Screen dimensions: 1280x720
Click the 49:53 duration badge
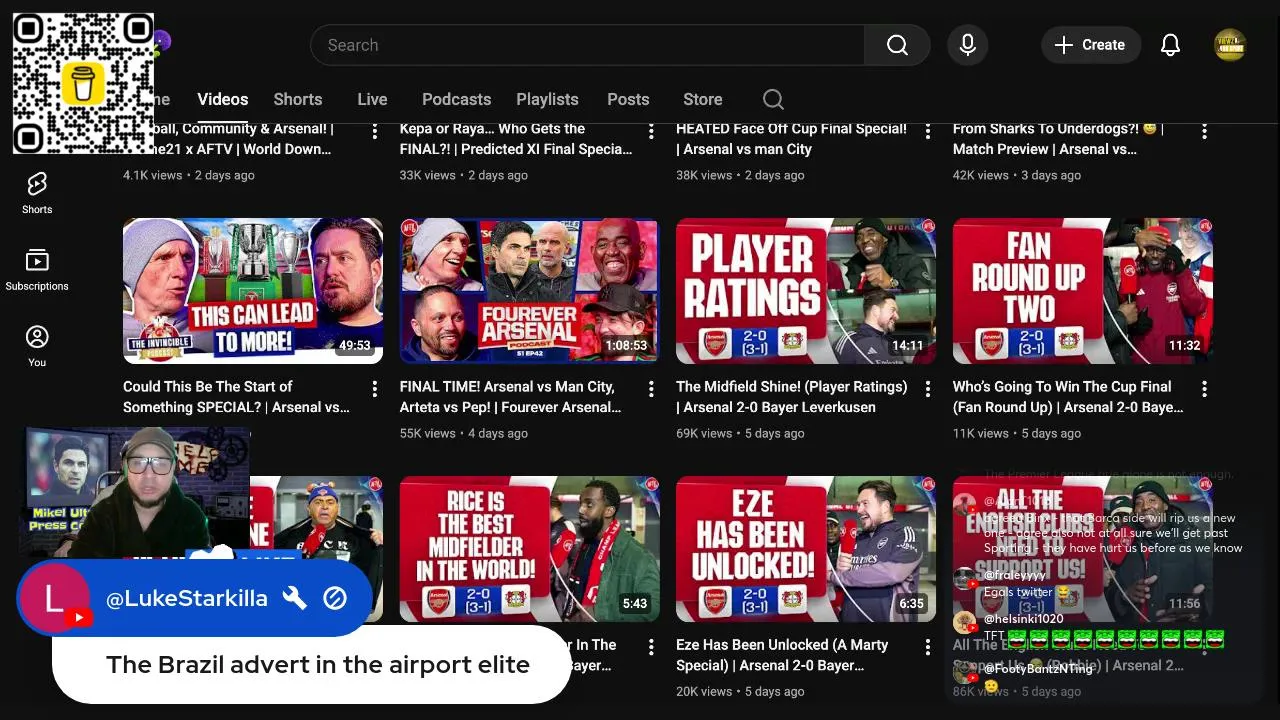[x=355, y=345]
